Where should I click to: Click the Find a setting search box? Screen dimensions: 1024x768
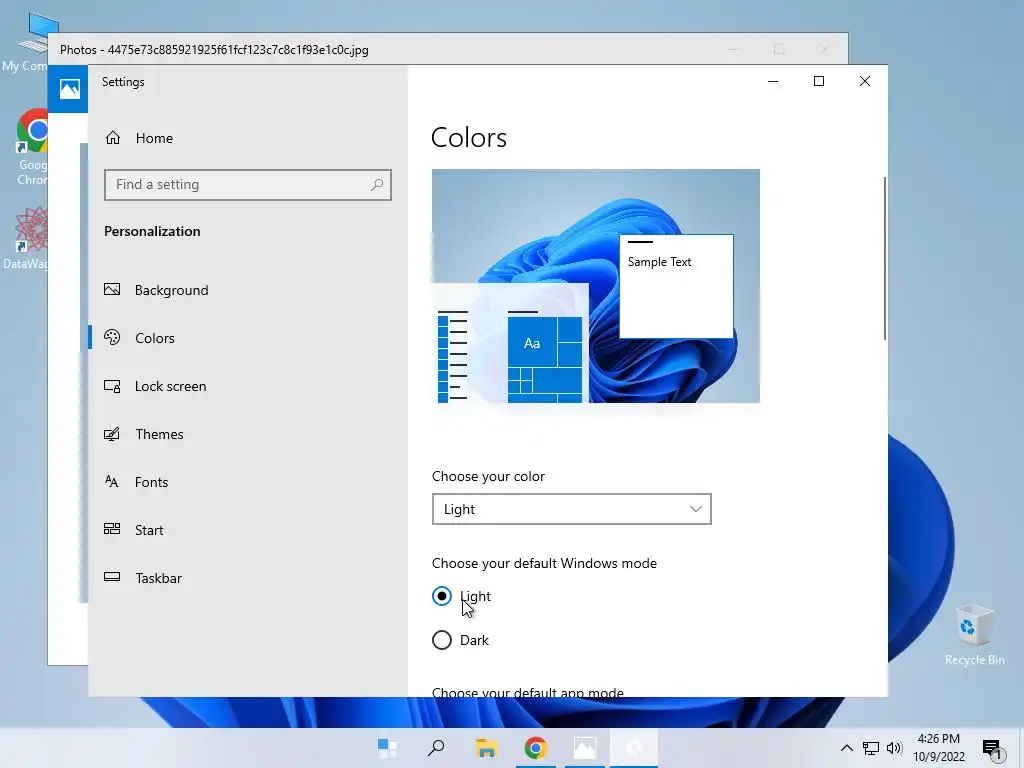(x=248, y=185)
